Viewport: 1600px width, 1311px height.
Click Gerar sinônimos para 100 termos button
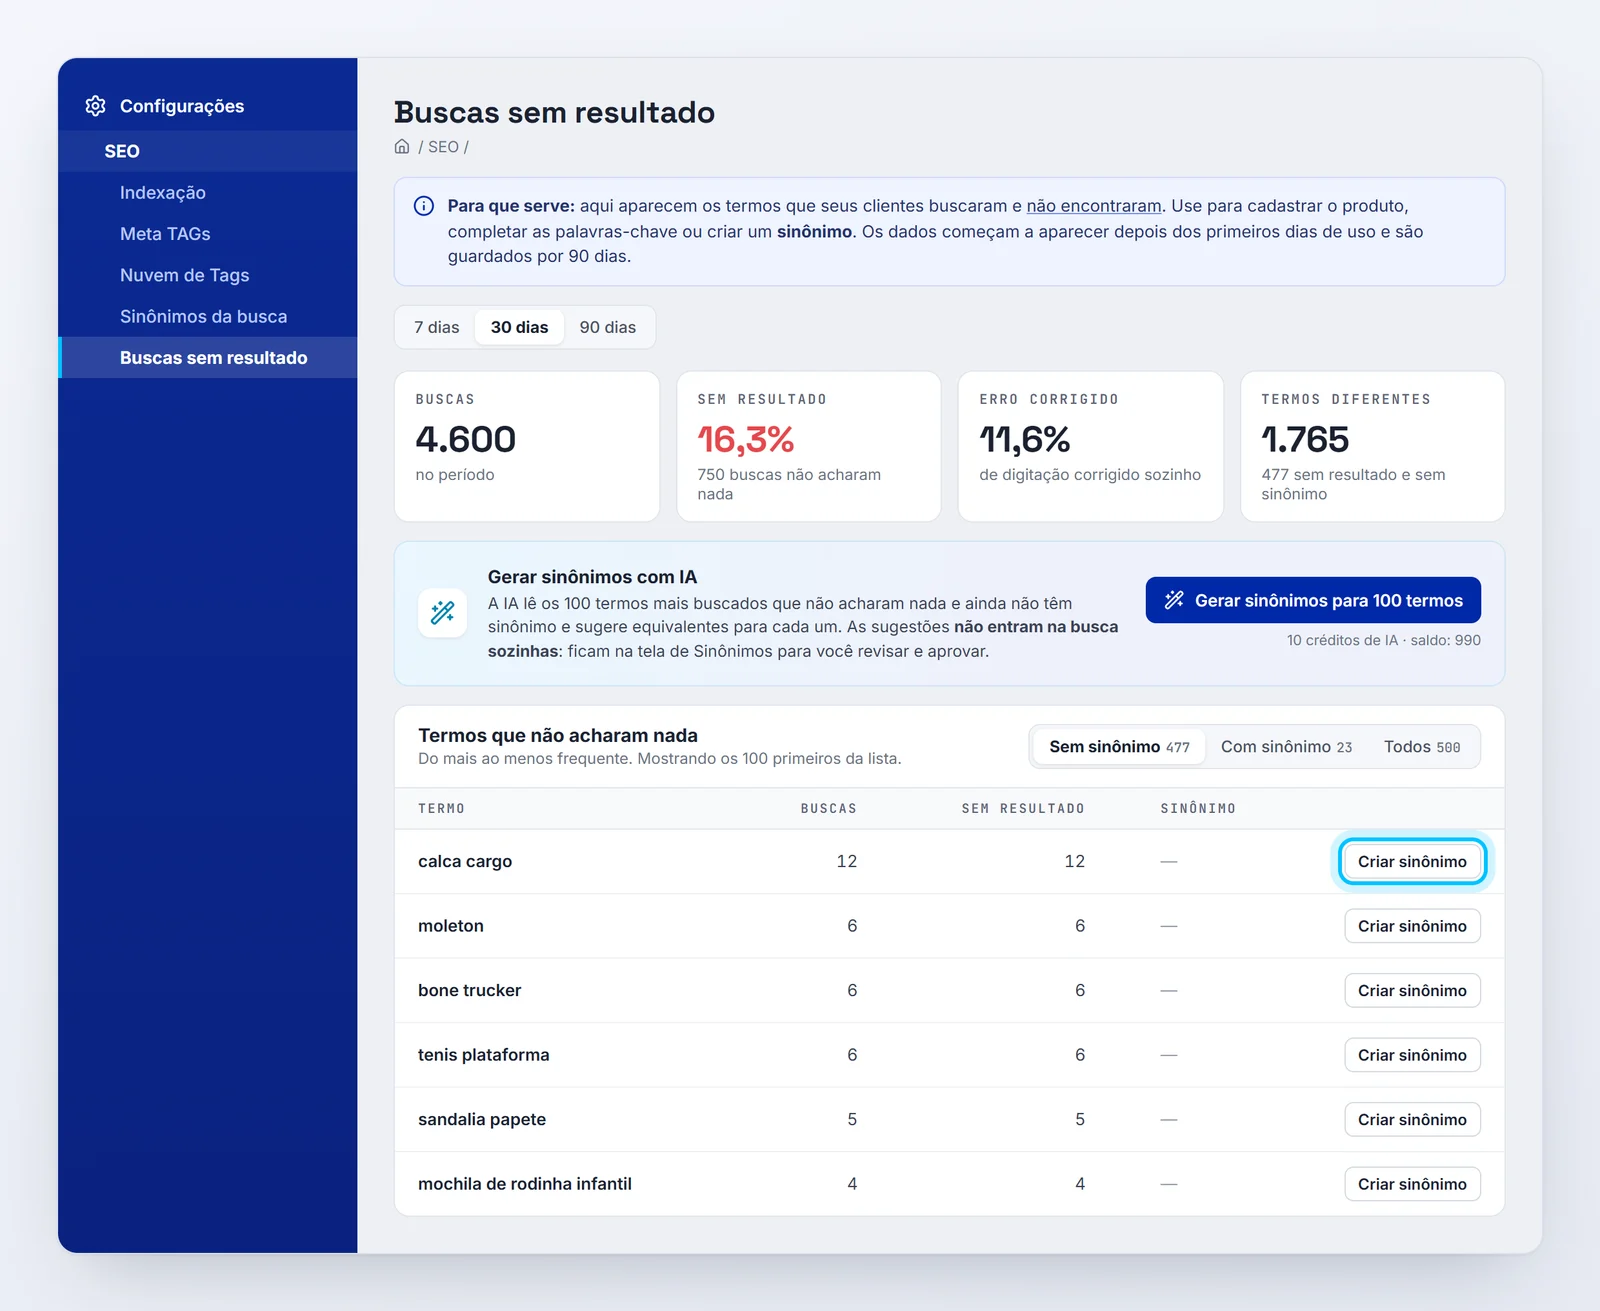click(x=1313, y=600)
